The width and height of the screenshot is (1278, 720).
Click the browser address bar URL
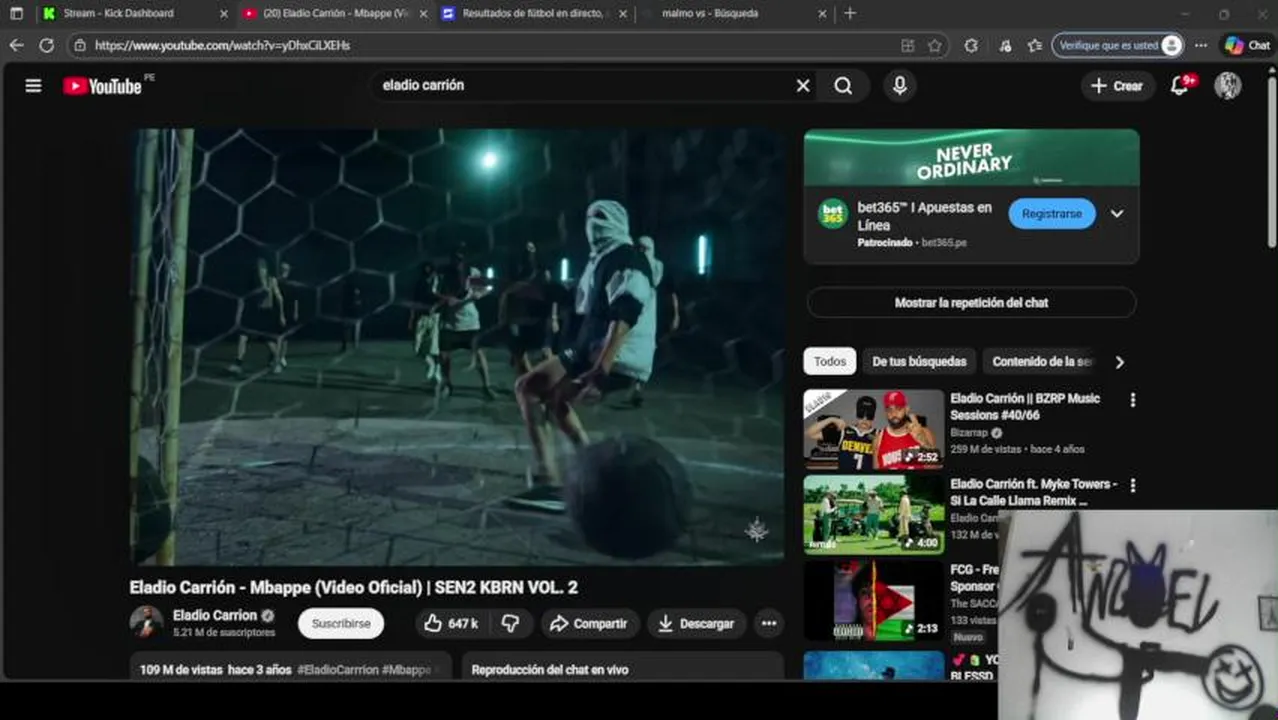coord(222,45)
